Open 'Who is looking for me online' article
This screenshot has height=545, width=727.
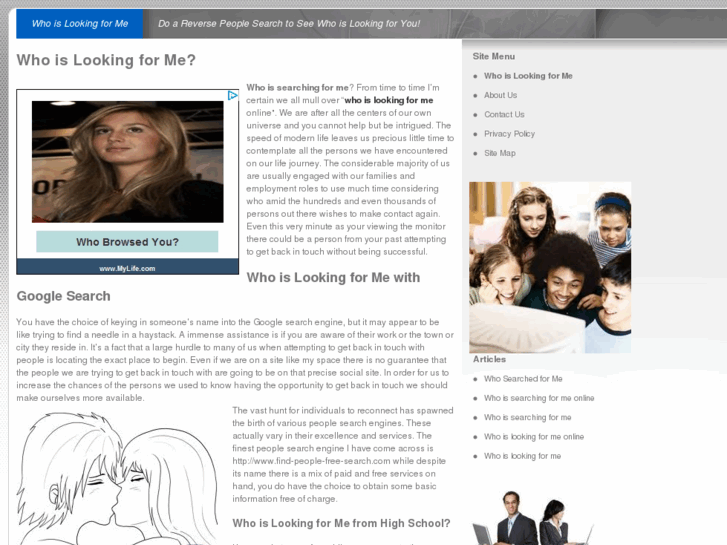click(534, 437)
